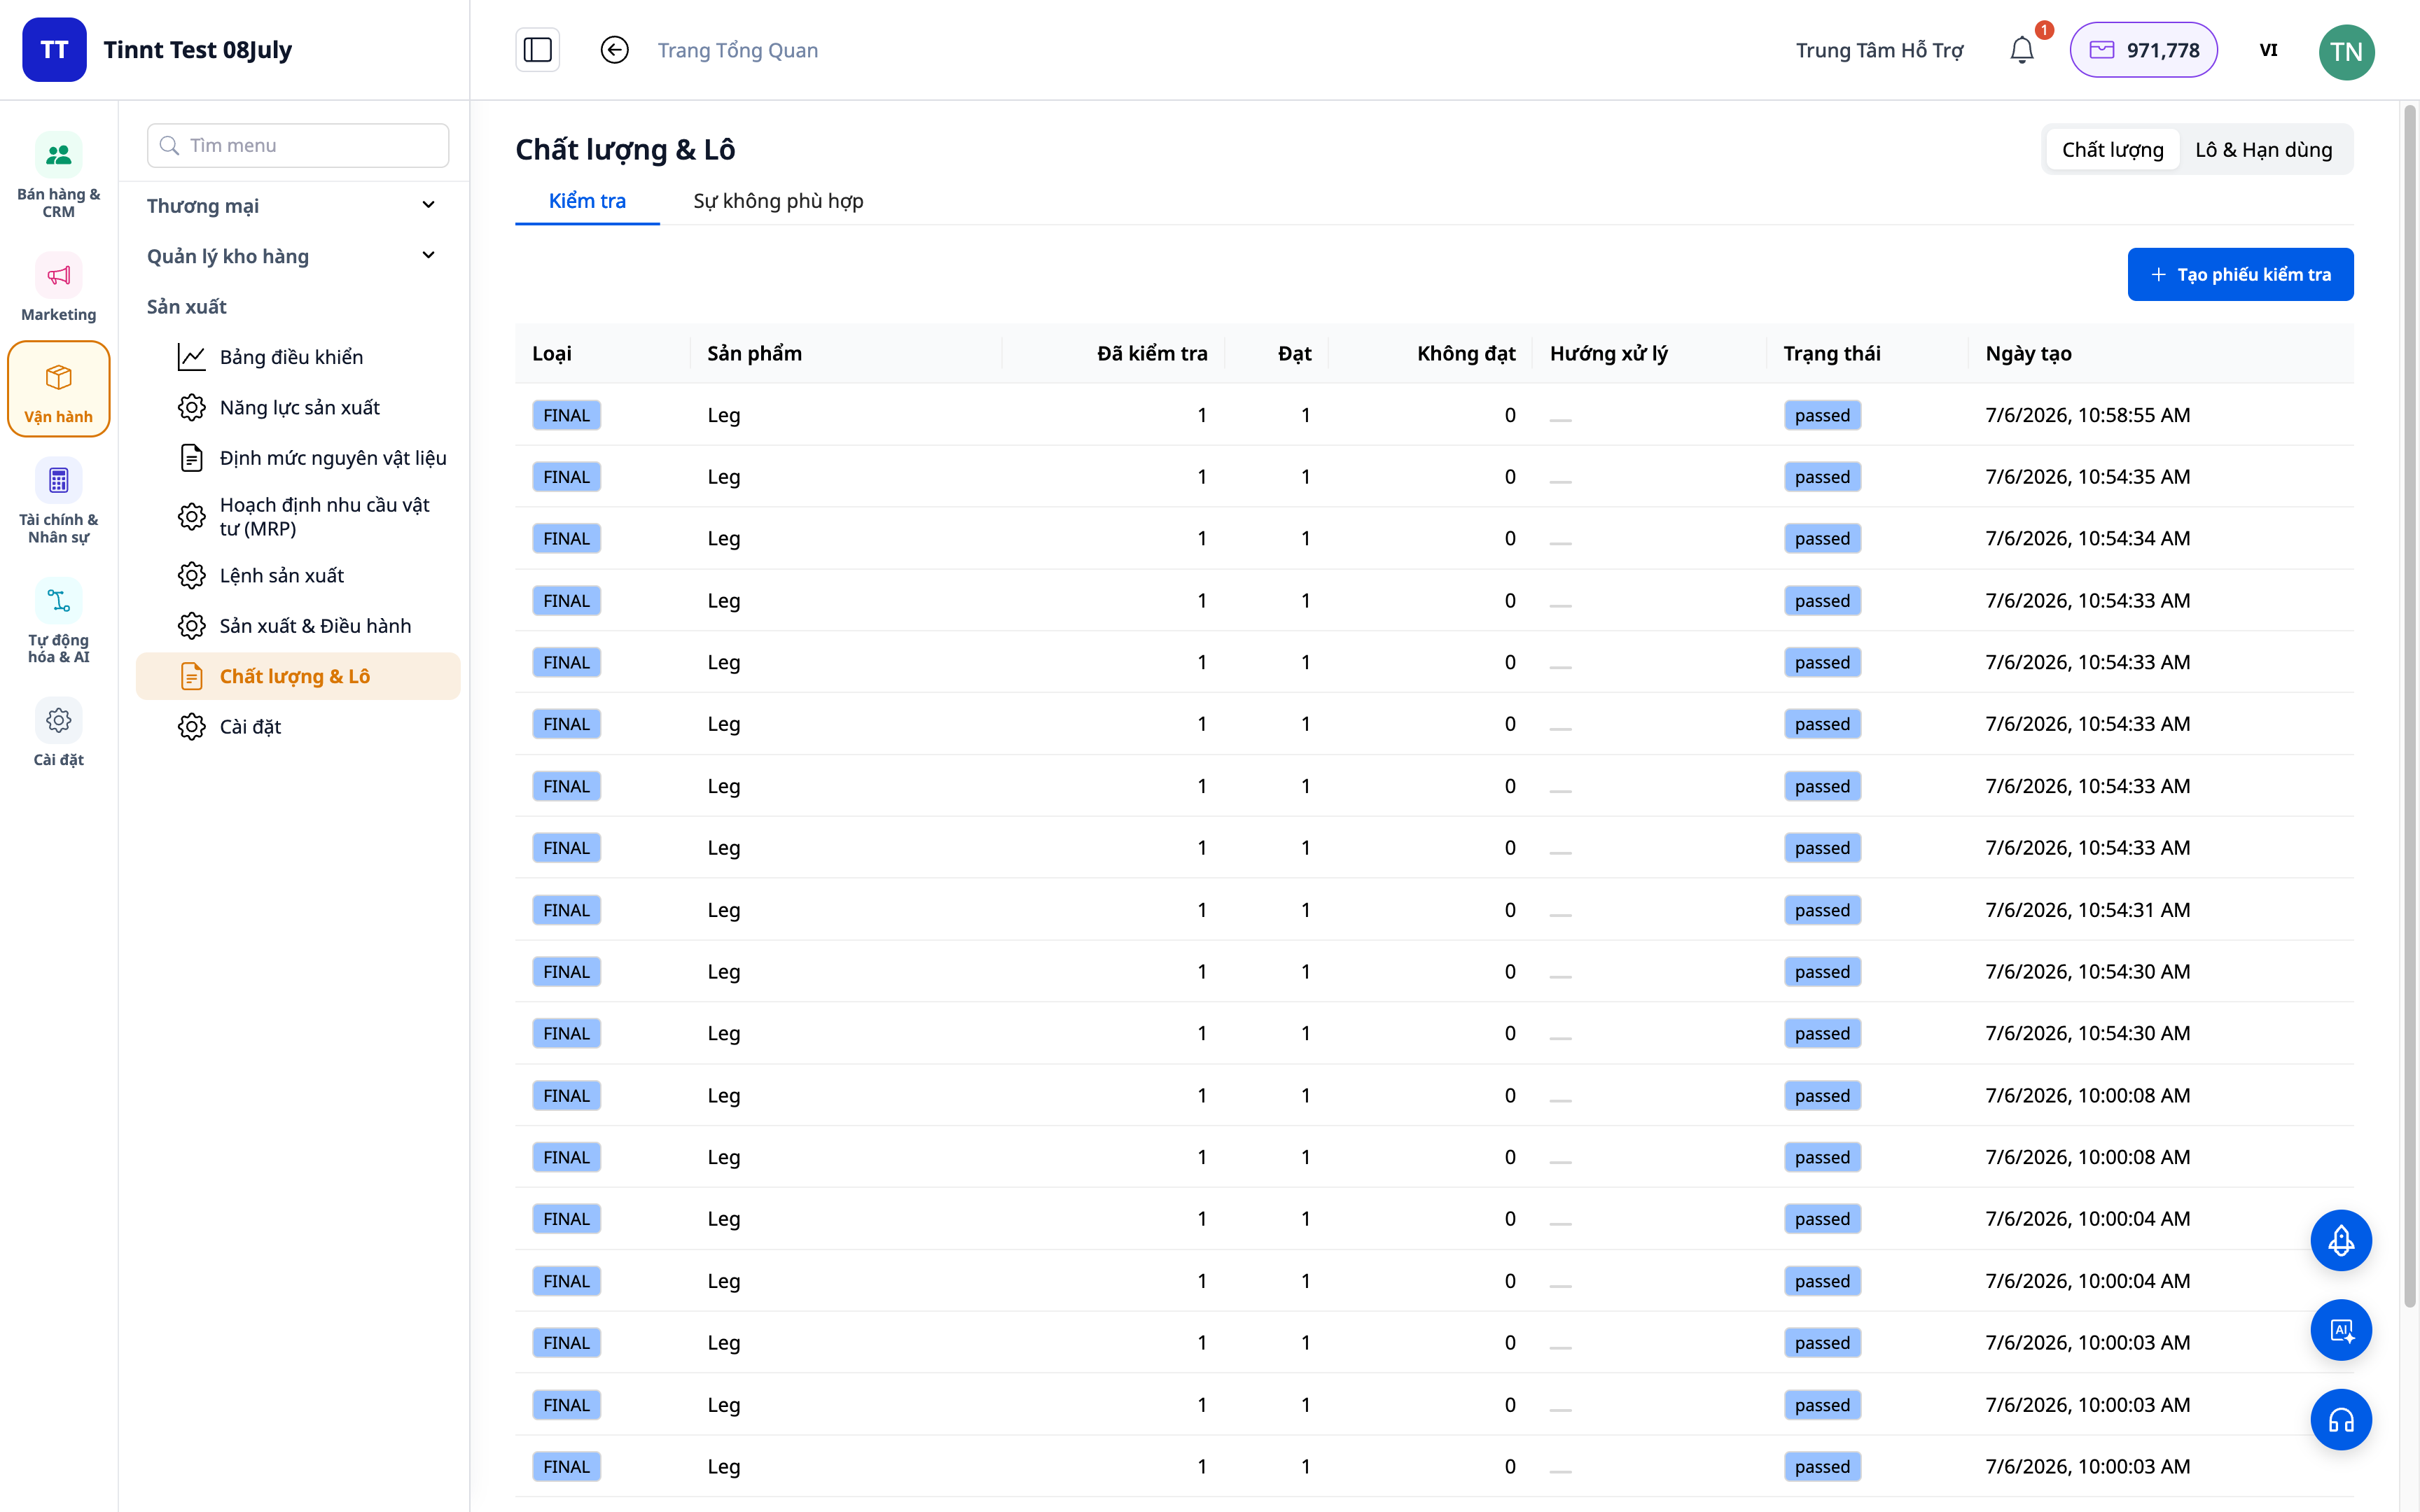Click Leg product in 10:00:04 AM first row
The height and width of the screenshot is (1512, 2420).
click(x=723, y=1219)
